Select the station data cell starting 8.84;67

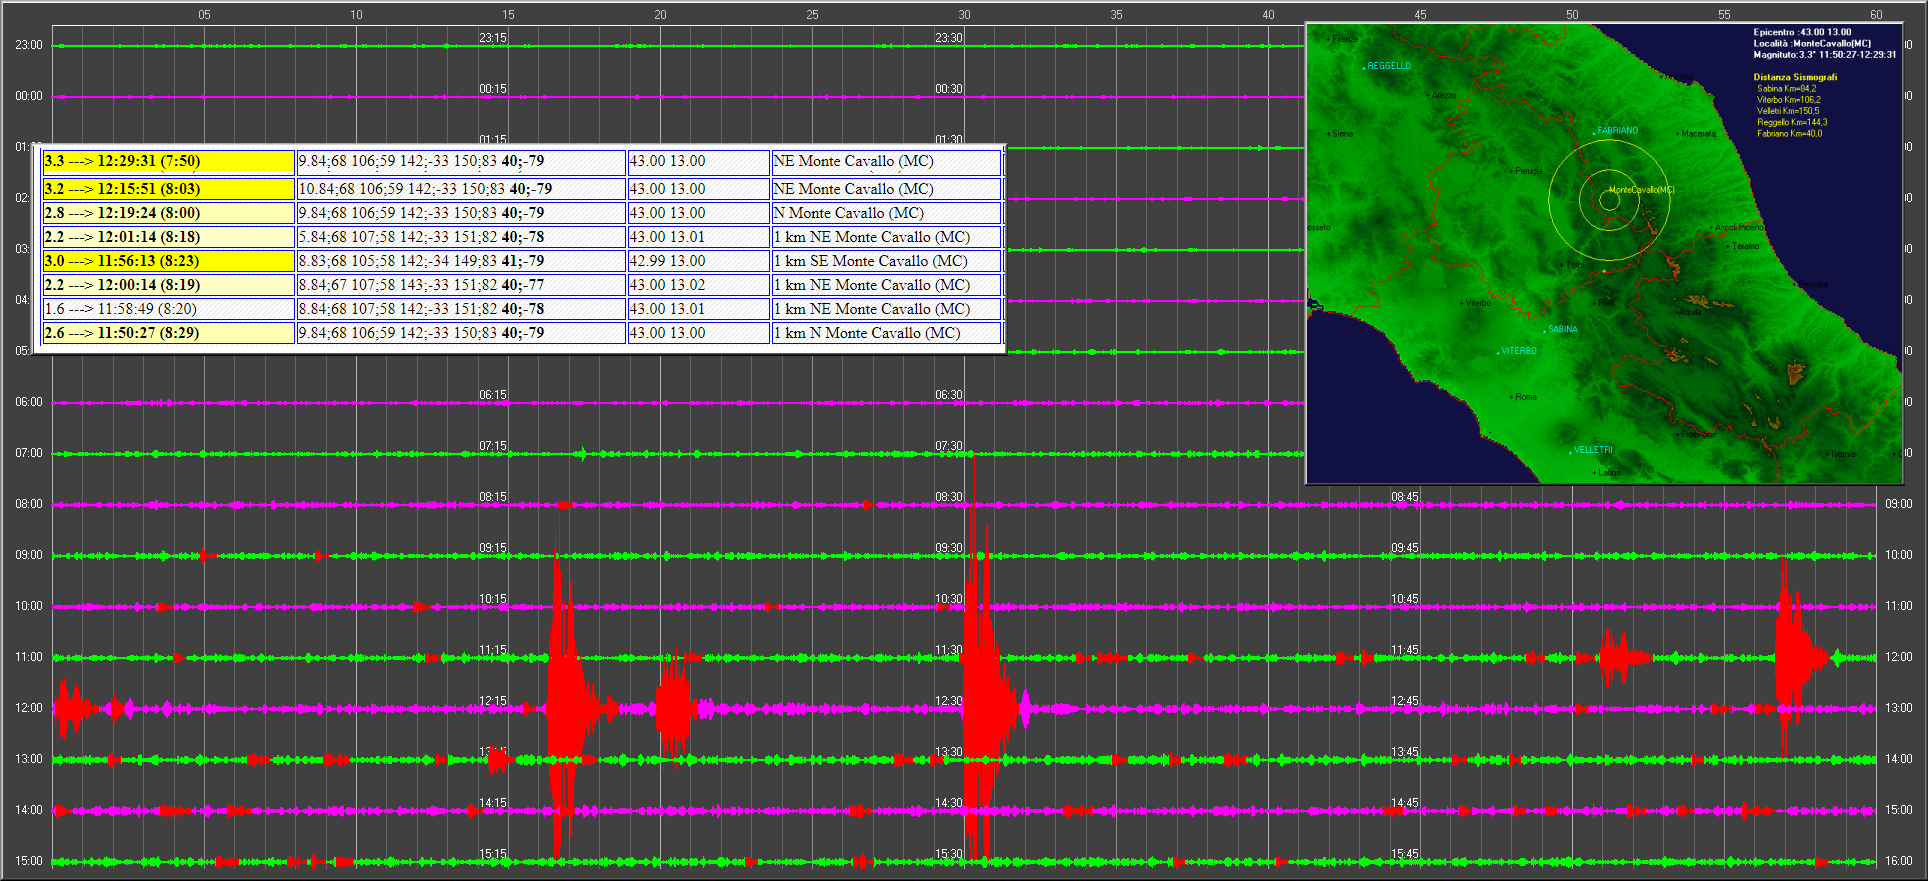(461, 285)
